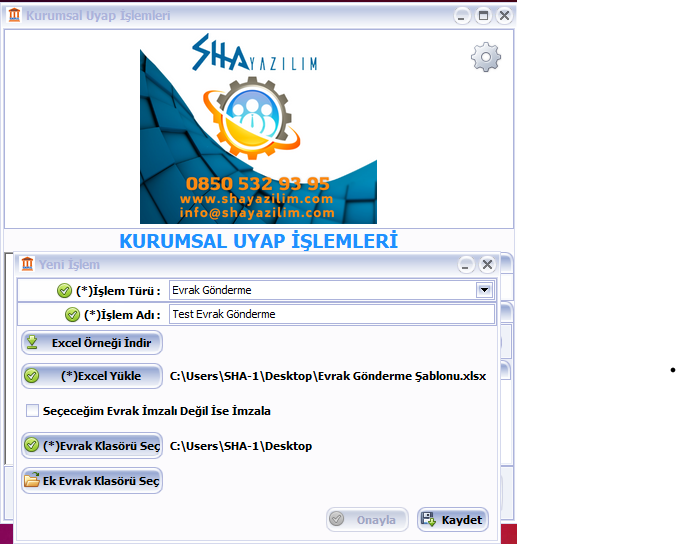The image size is (676, 544).
Task: Click the KURUMSAL UYAP İŞLEMLERİ heading
Action: point(258,241)
